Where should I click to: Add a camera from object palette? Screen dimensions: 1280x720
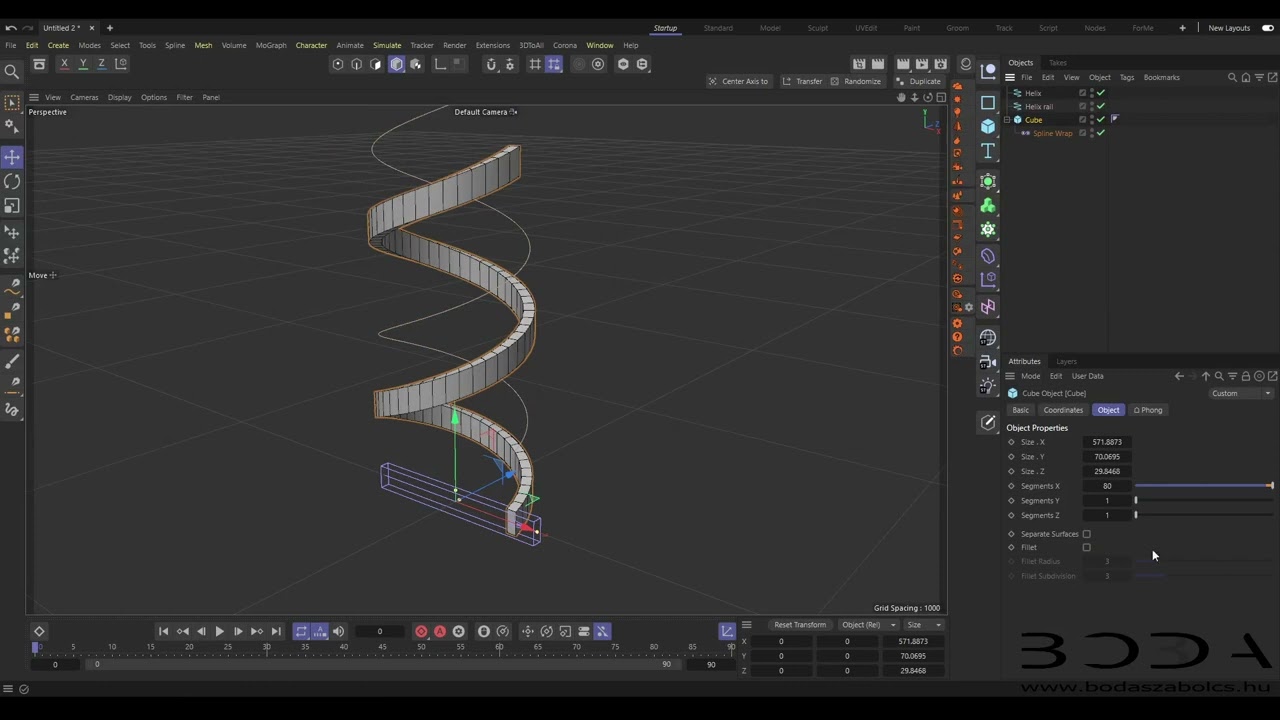(988, 362)
